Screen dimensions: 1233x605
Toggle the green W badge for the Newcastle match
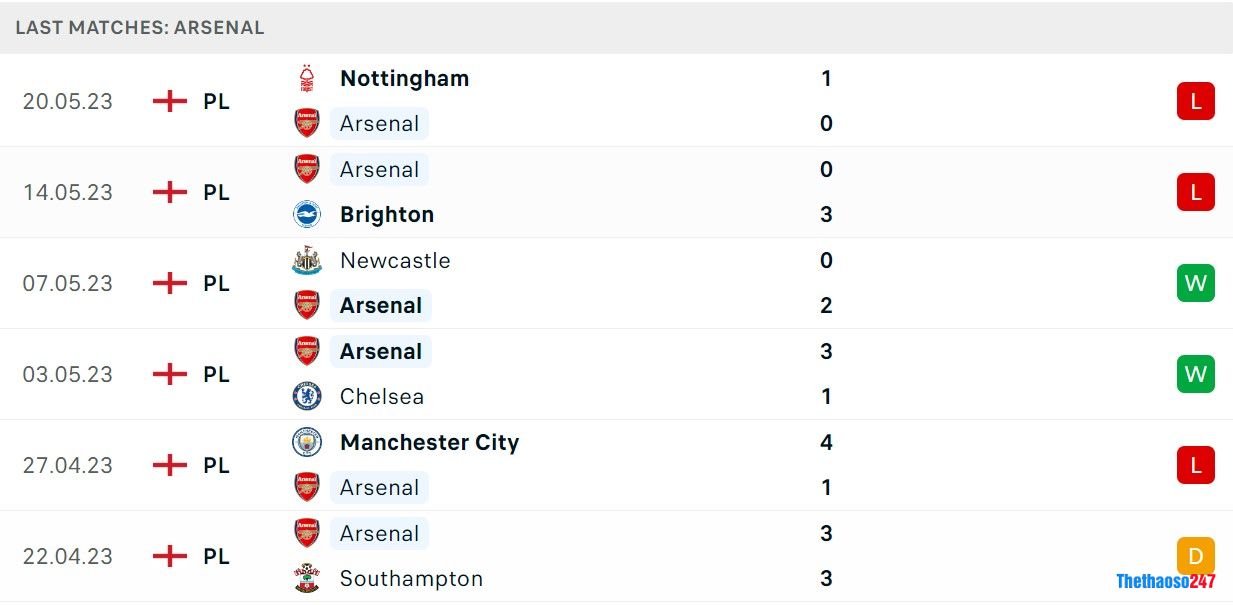pyautogui.click(x=1196, y=283)
